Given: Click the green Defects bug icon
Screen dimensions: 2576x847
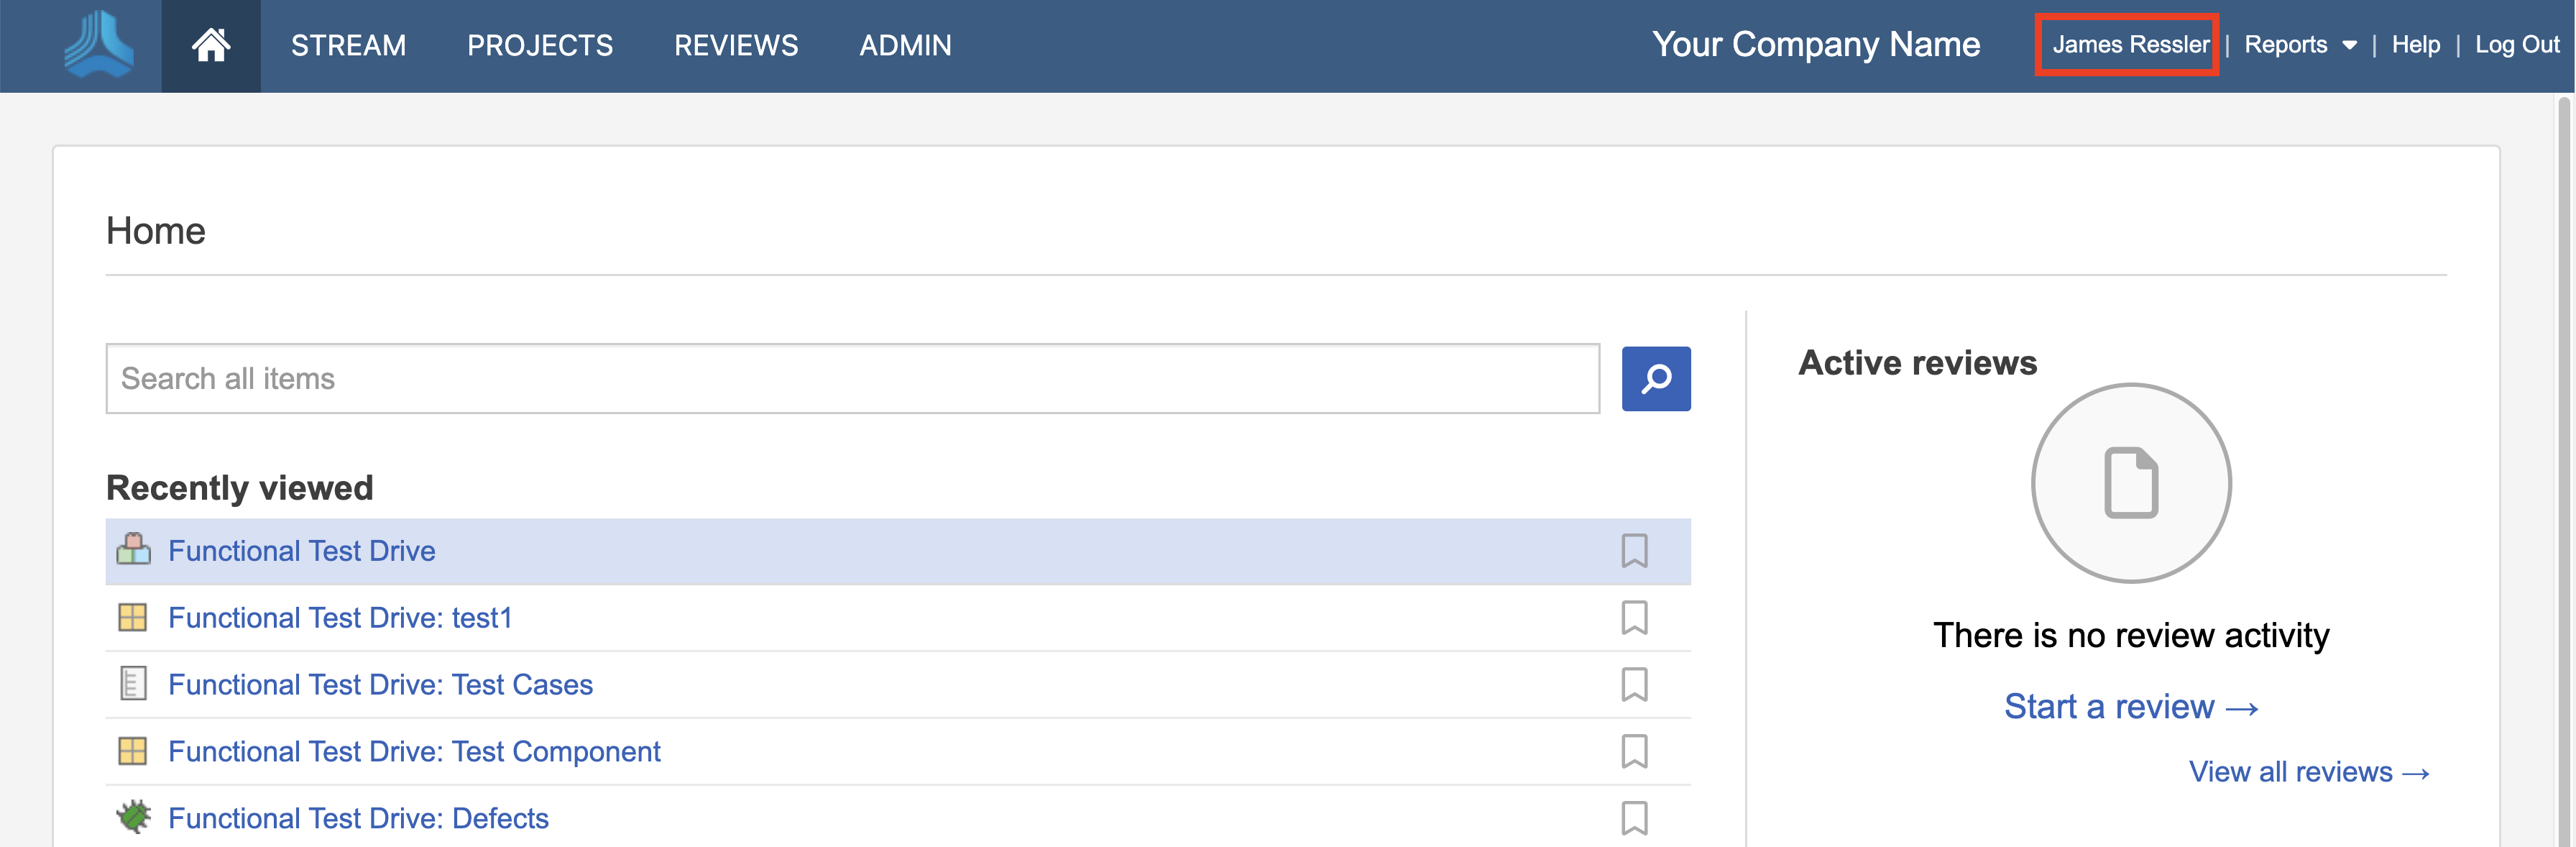Looking at the screenshot, I should coord(133,817).
